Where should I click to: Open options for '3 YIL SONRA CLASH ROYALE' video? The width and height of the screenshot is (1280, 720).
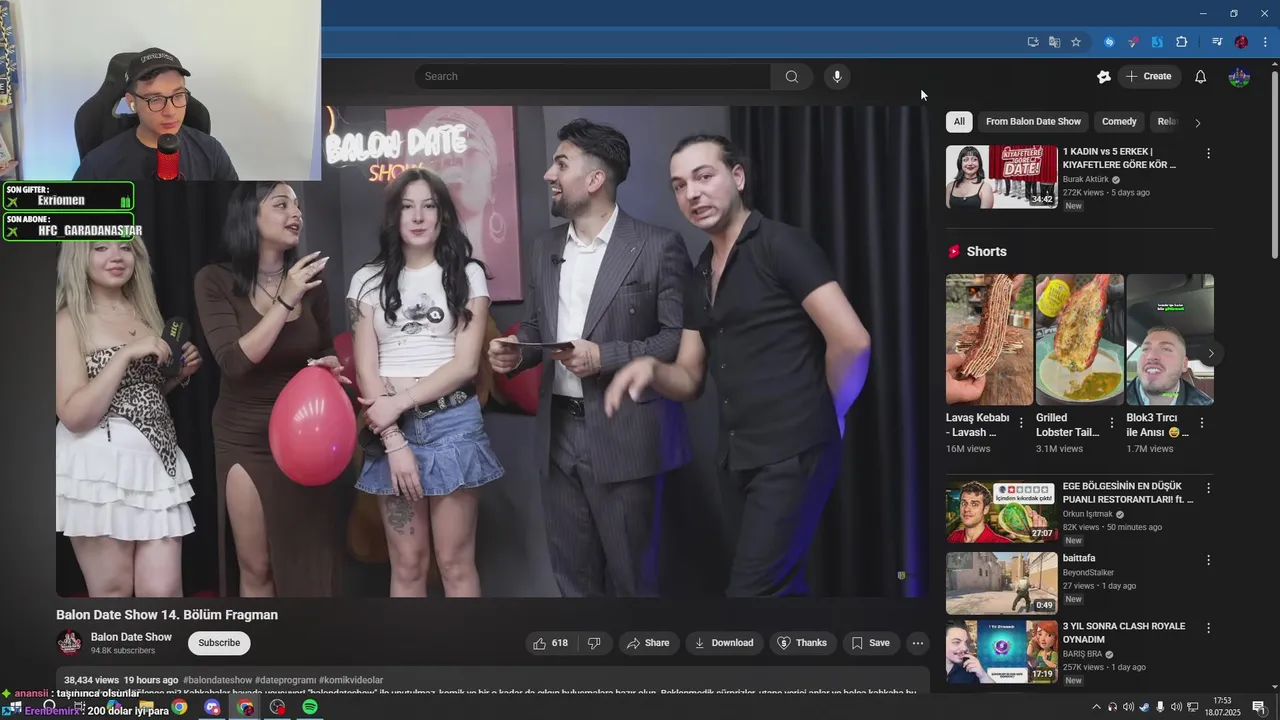tap(1208, 629)
